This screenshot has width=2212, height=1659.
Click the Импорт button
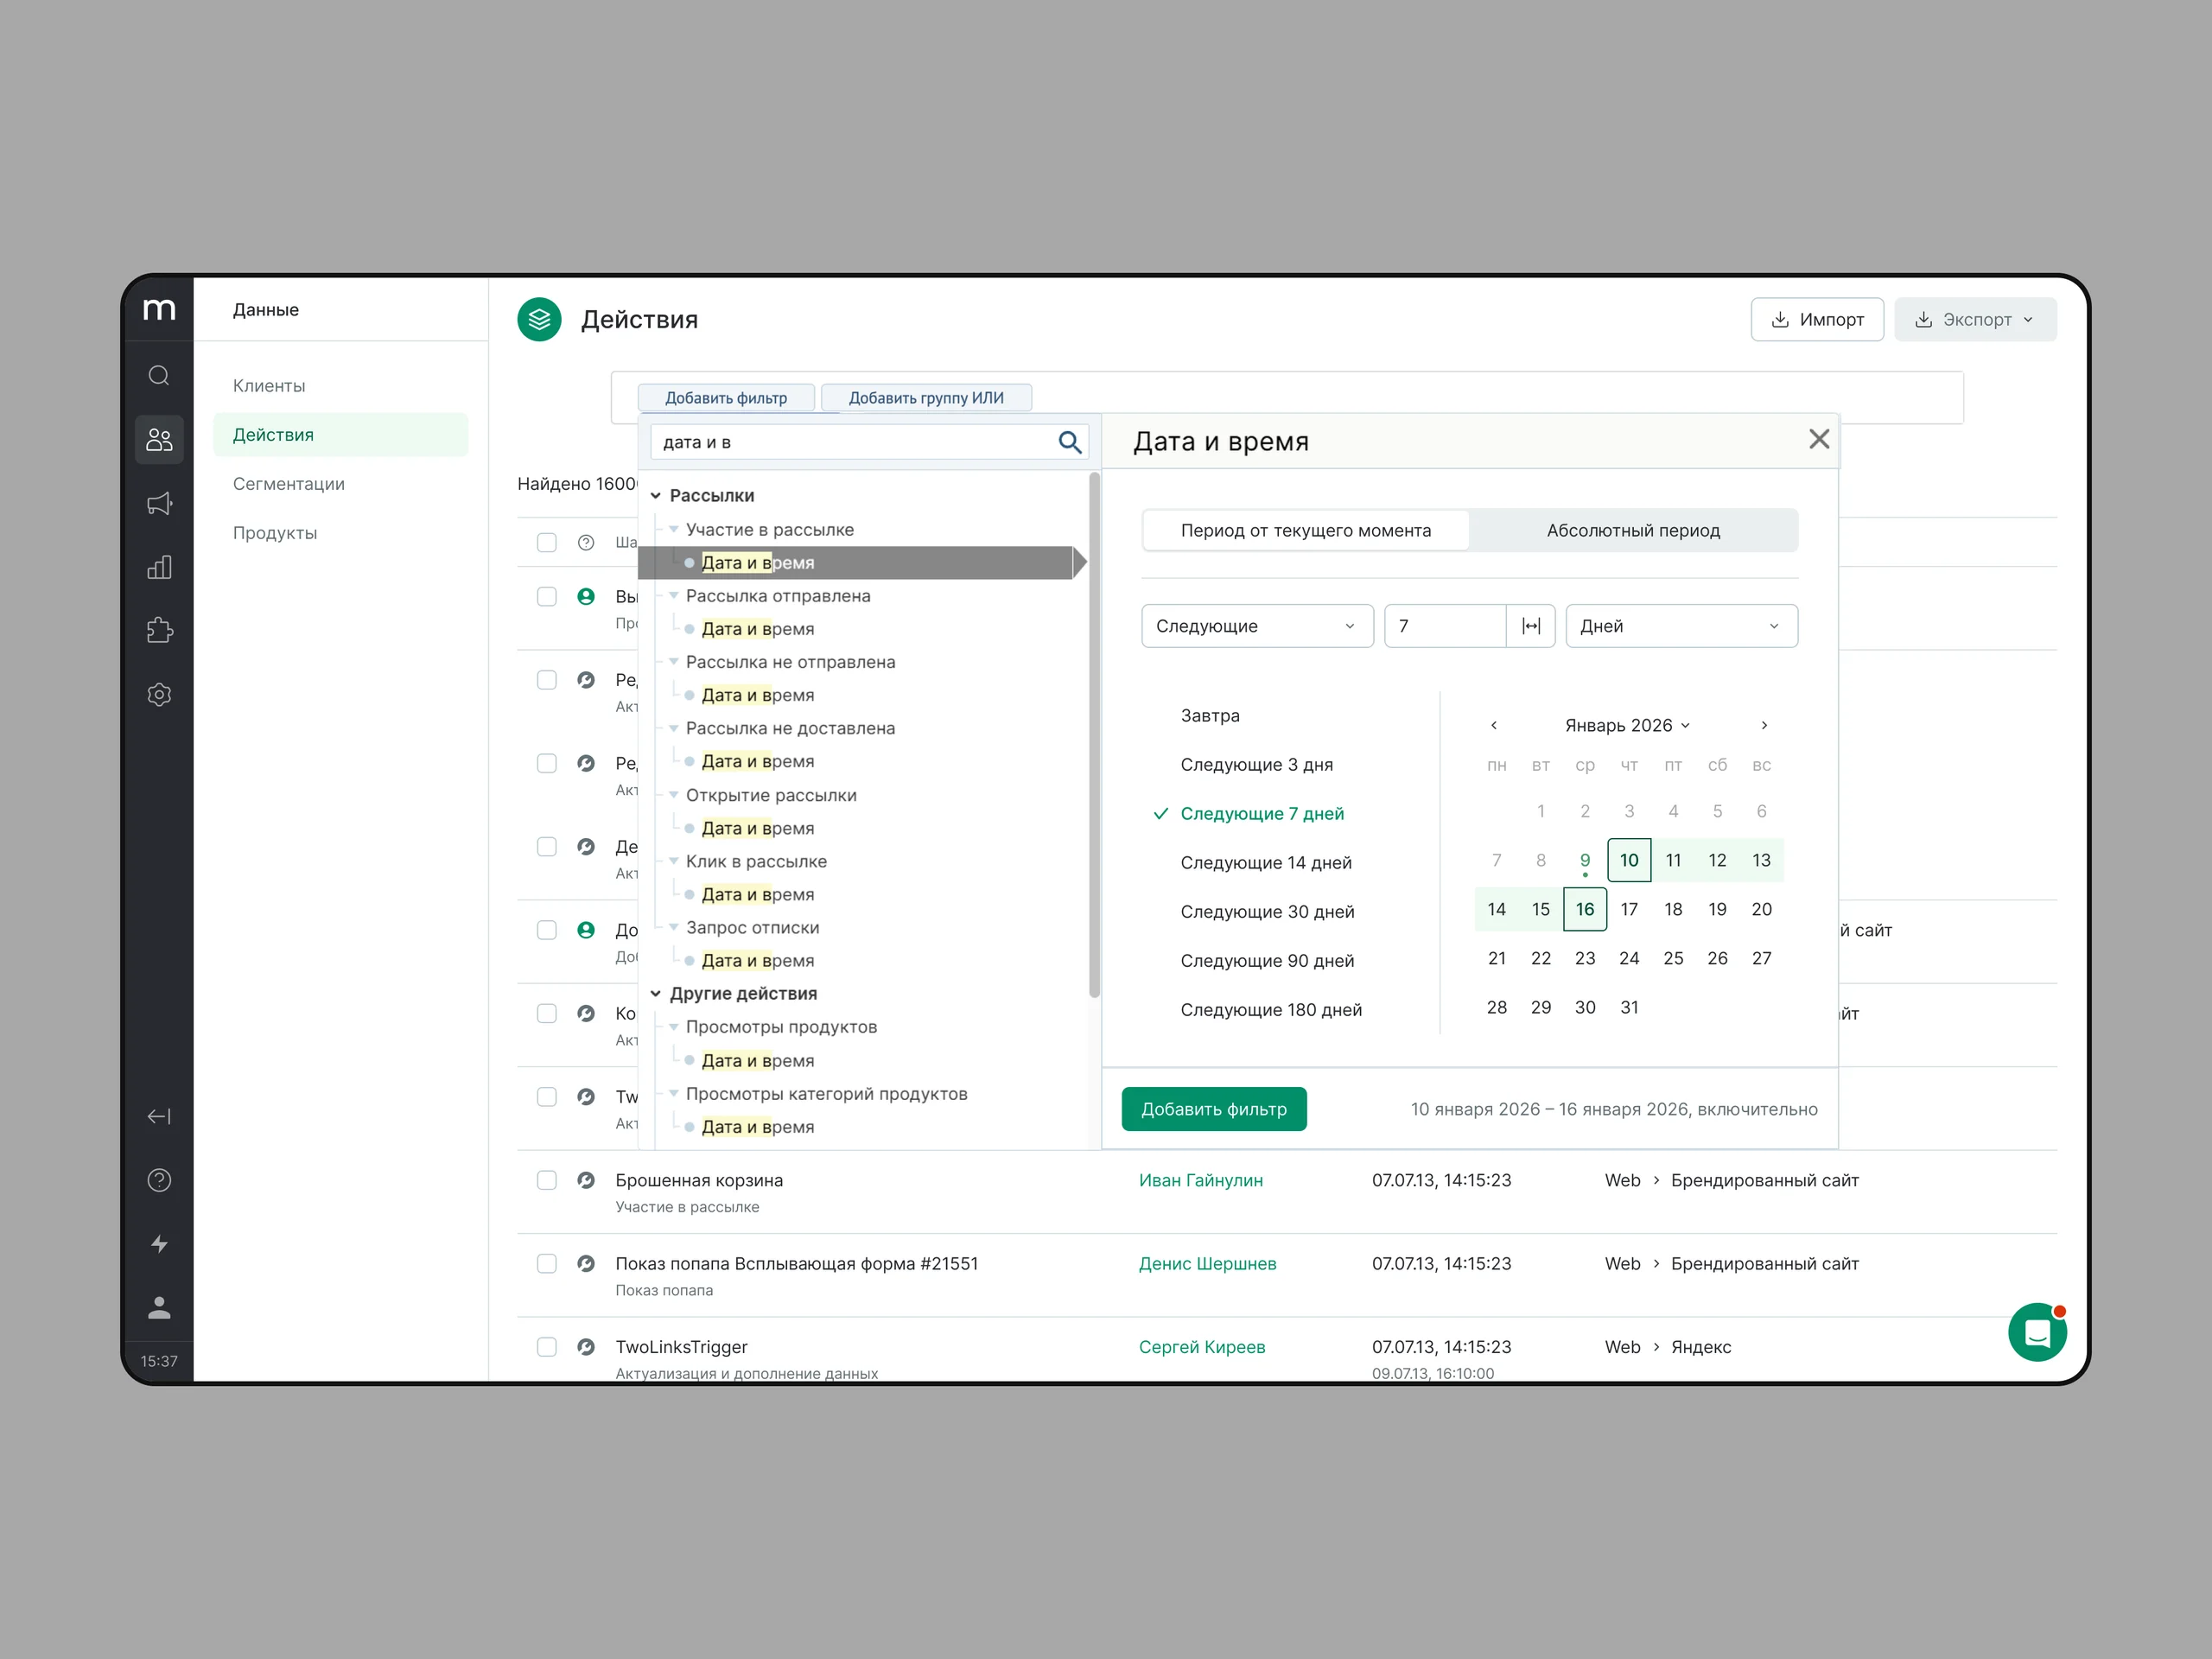click(x=1817, y=320)
